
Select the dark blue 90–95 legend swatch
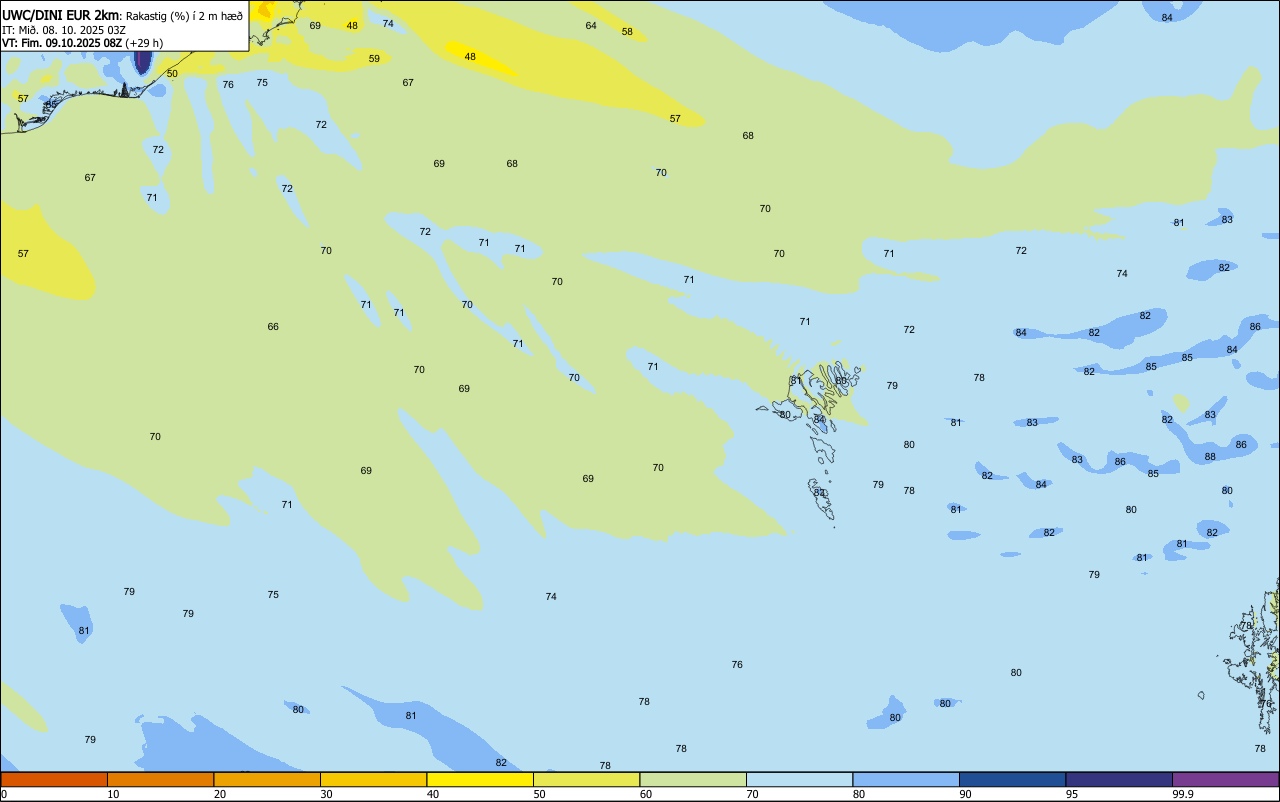[1012, 779]
